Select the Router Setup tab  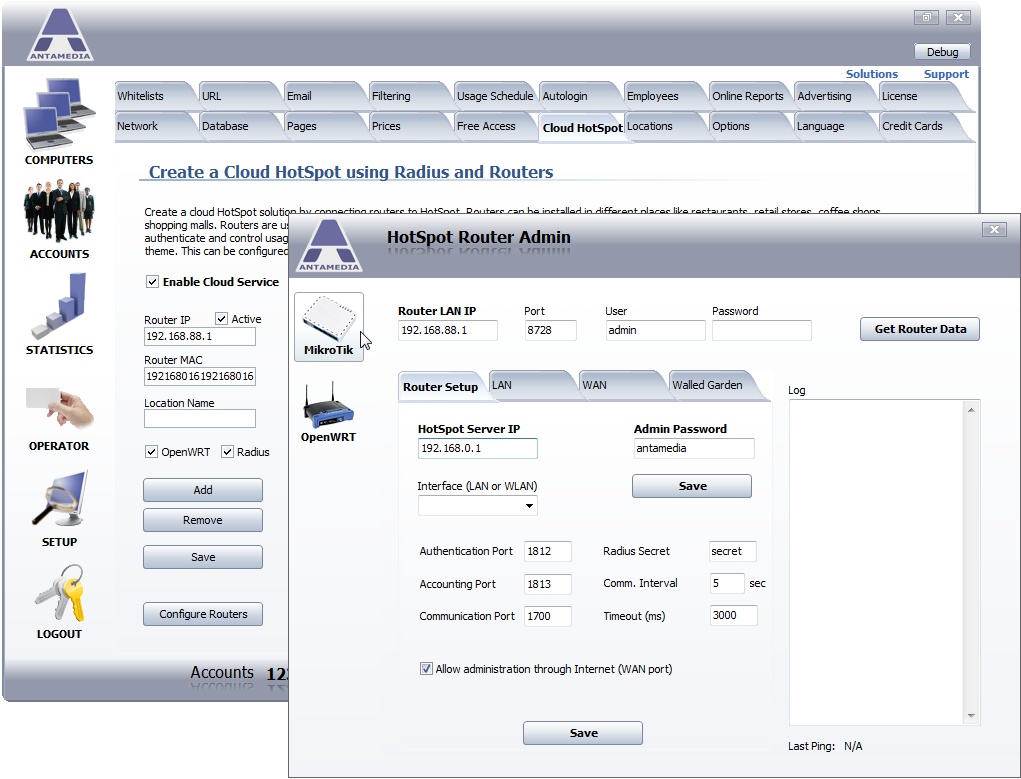441,386
